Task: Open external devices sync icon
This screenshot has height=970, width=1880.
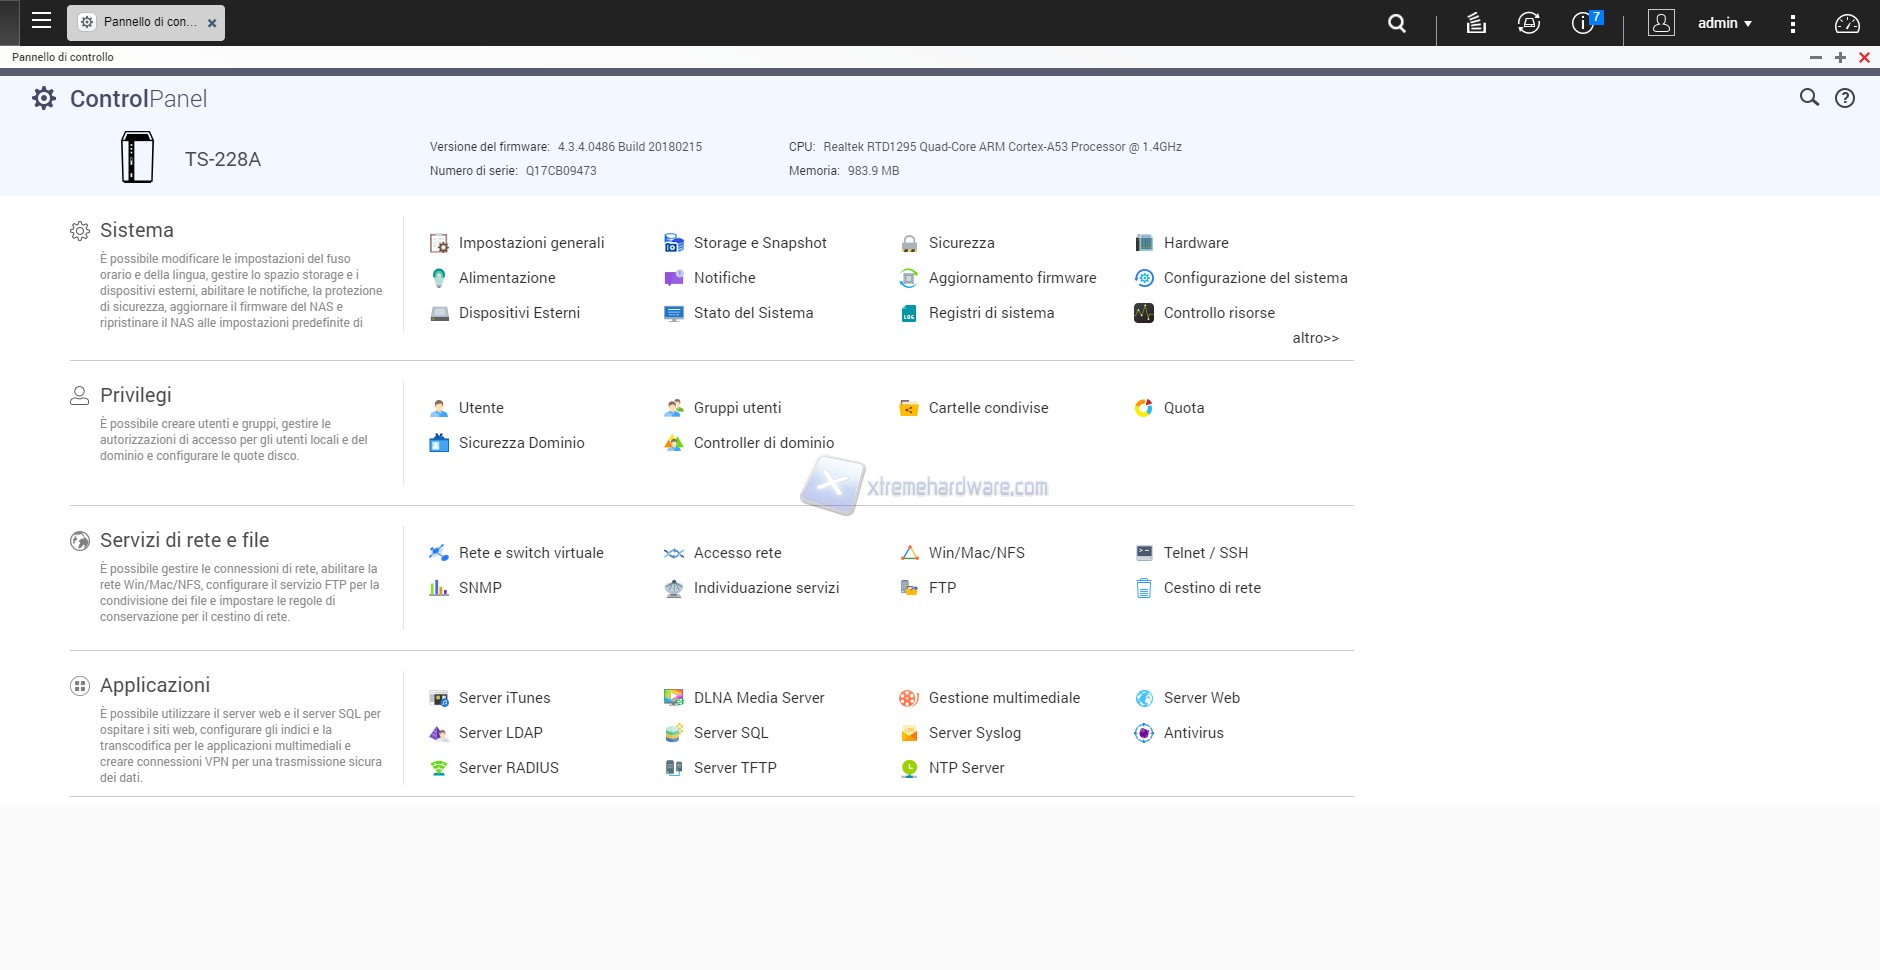Action: (x=1528, y=23)
